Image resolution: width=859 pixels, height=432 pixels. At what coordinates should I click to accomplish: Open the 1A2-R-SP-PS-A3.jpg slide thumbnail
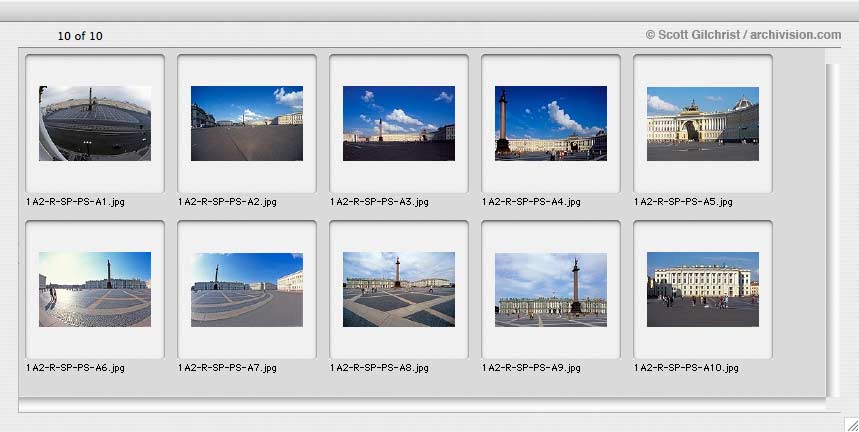point(399,123)
